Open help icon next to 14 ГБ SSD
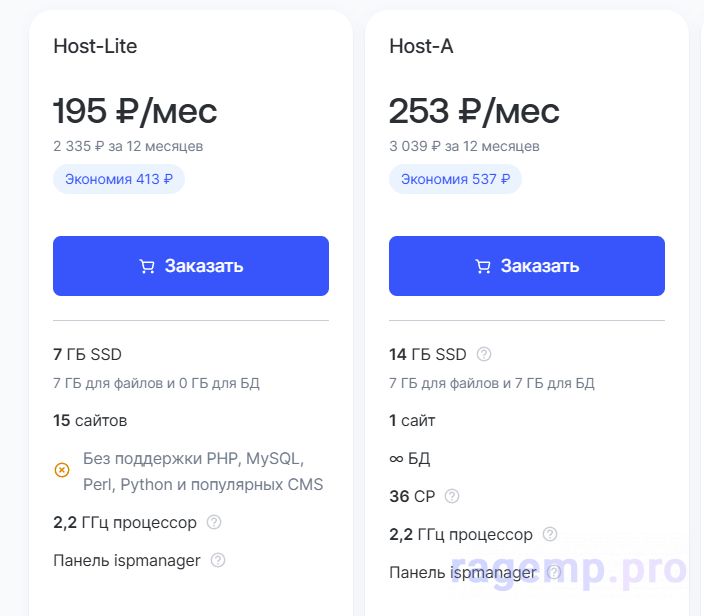Screen dimensions: 704x616 coord(484,354)
